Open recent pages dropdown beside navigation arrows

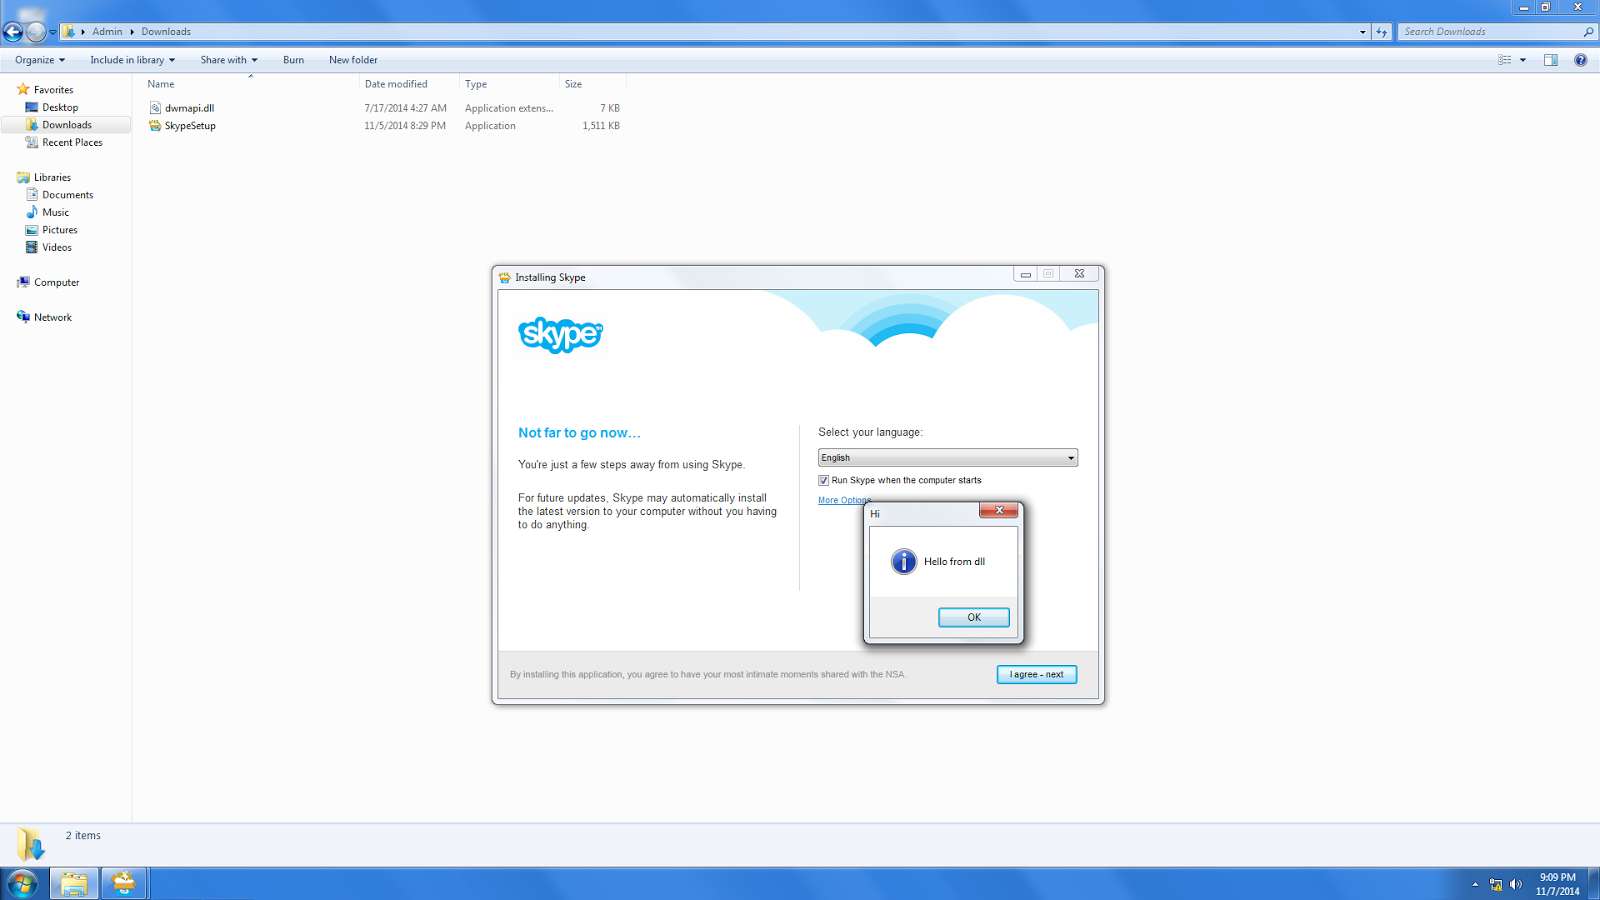click(53, 32)
